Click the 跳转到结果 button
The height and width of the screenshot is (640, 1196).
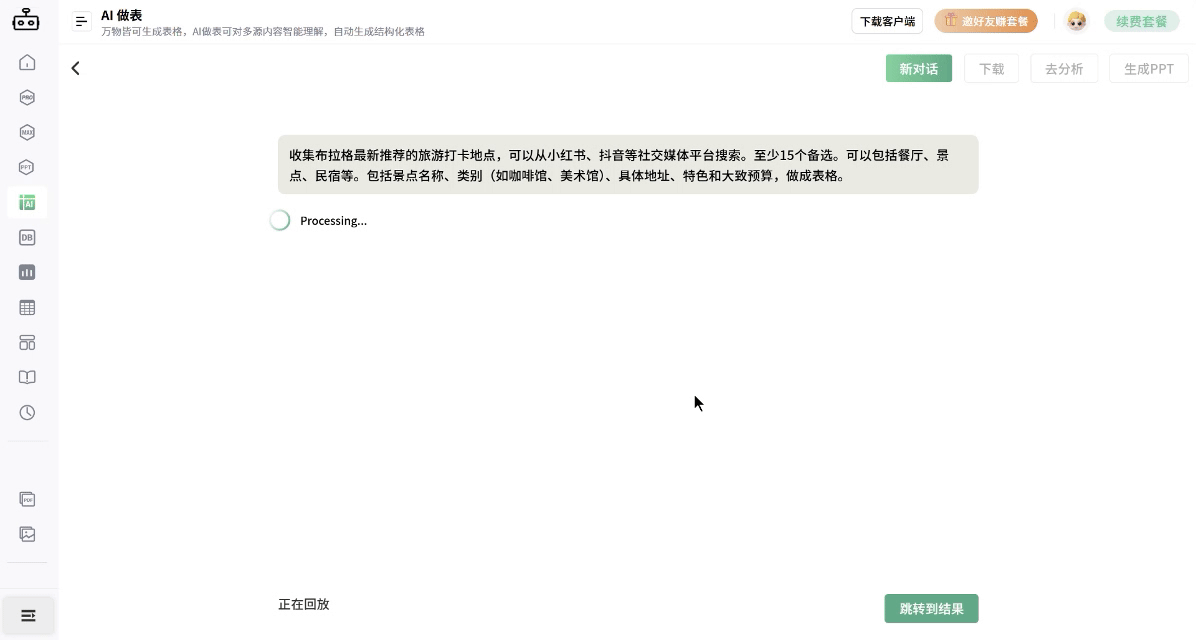point(930,608)
